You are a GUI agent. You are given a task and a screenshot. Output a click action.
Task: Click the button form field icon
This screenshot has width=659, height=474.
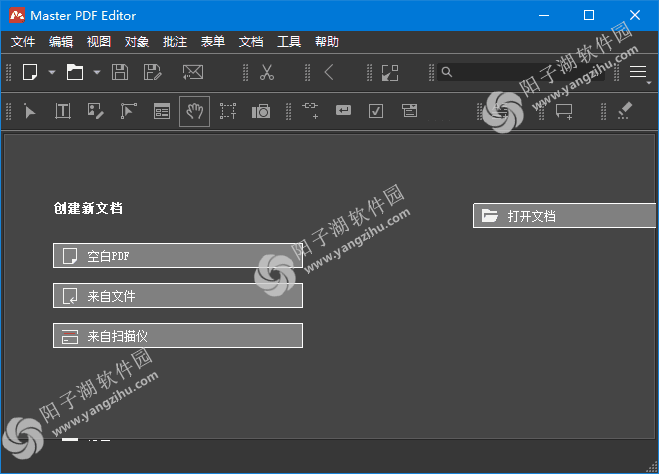click(x=343, y=111)
